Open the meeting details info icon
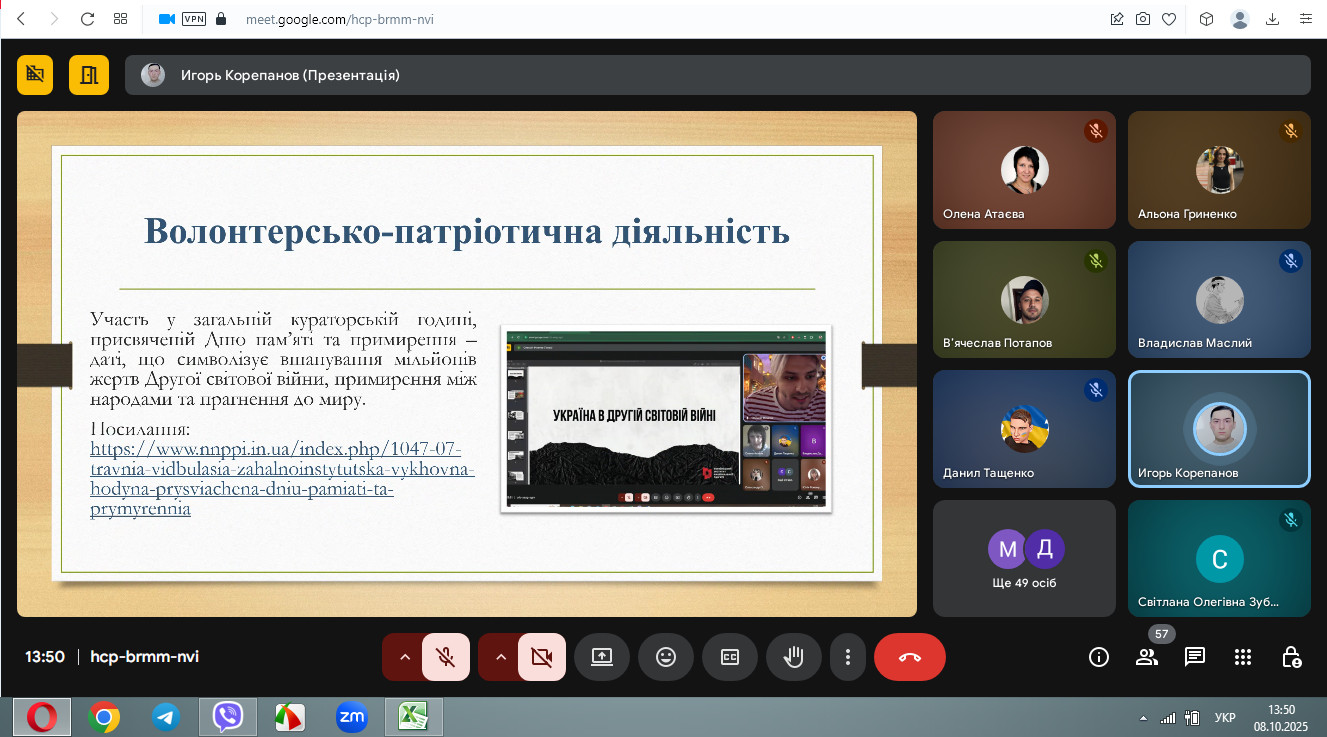 coord(1098,657)
